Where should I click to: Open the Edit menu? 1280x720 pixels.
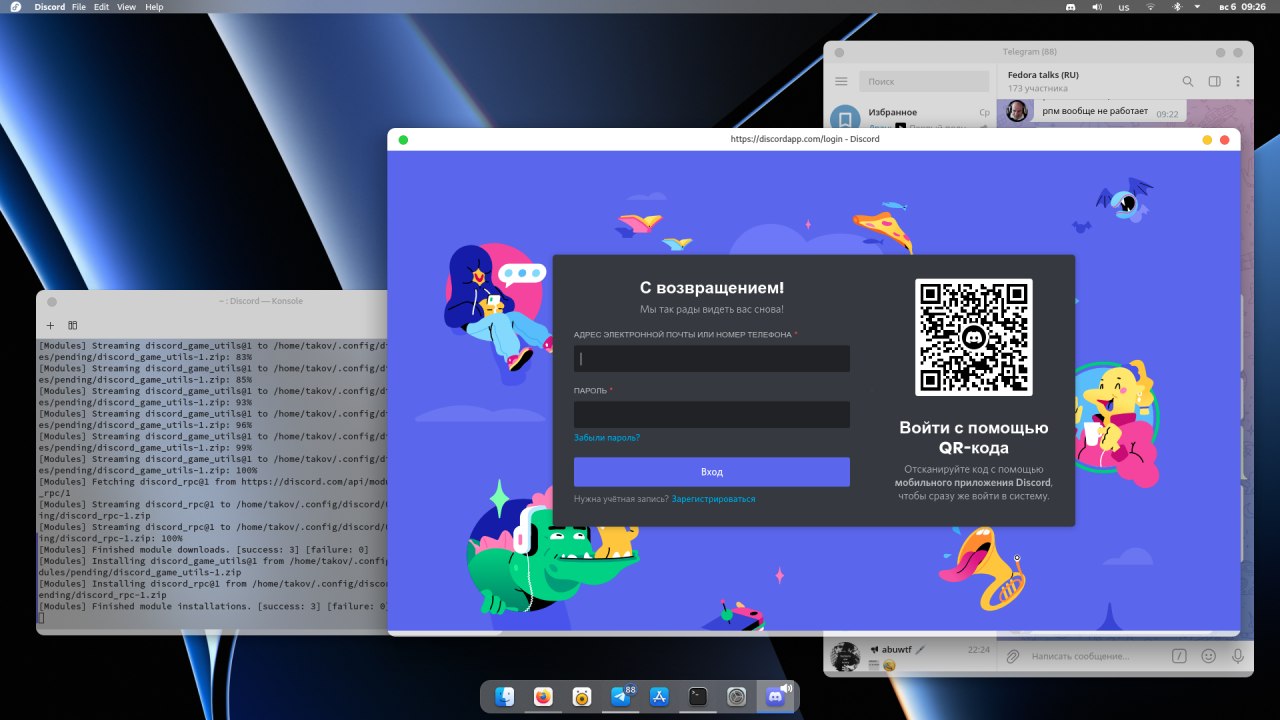click(101, 7)
